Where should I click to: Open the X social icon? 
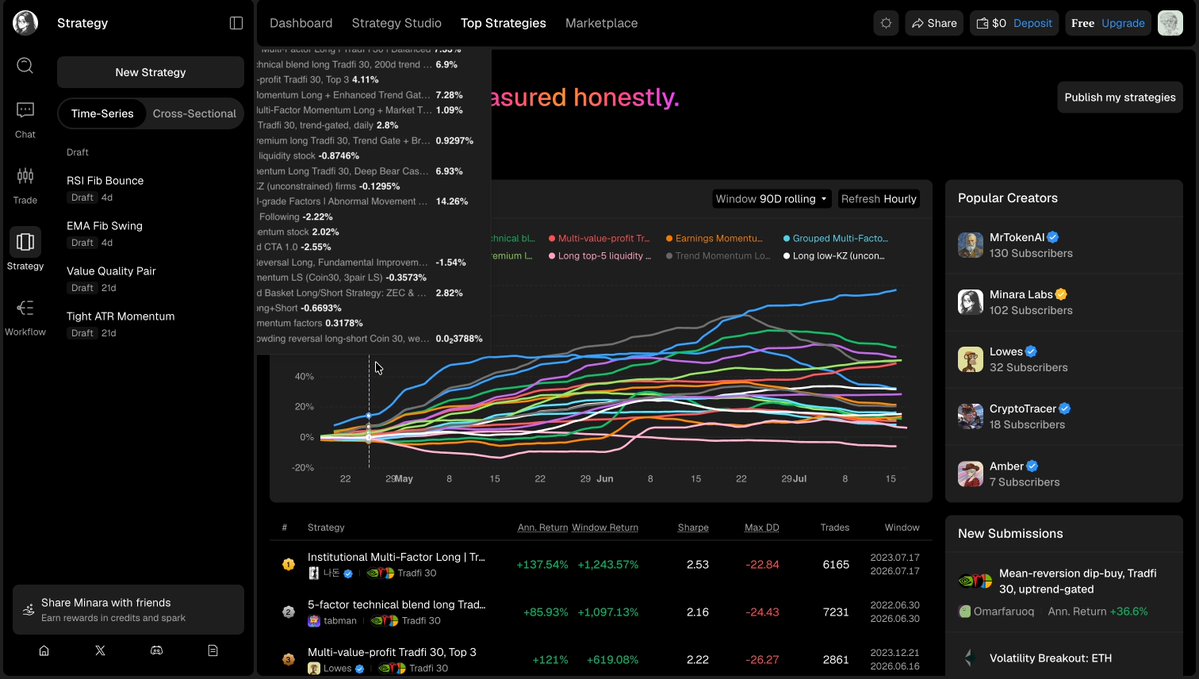point(100,651)
